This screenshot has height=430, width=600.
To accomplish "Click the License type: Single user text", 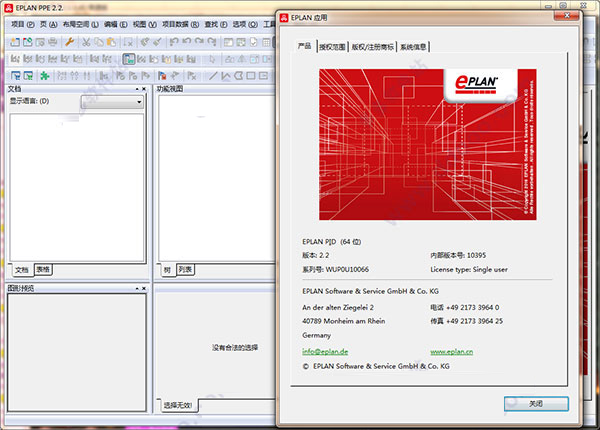I will click(x=469, y=269).
